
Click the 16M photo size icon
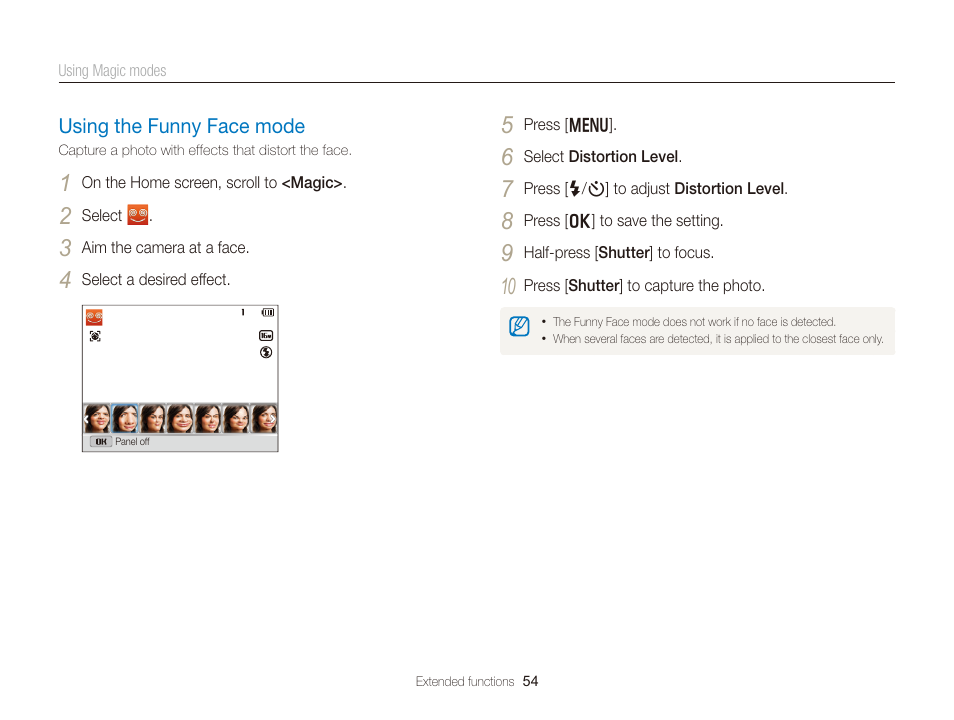coord(266,335)
